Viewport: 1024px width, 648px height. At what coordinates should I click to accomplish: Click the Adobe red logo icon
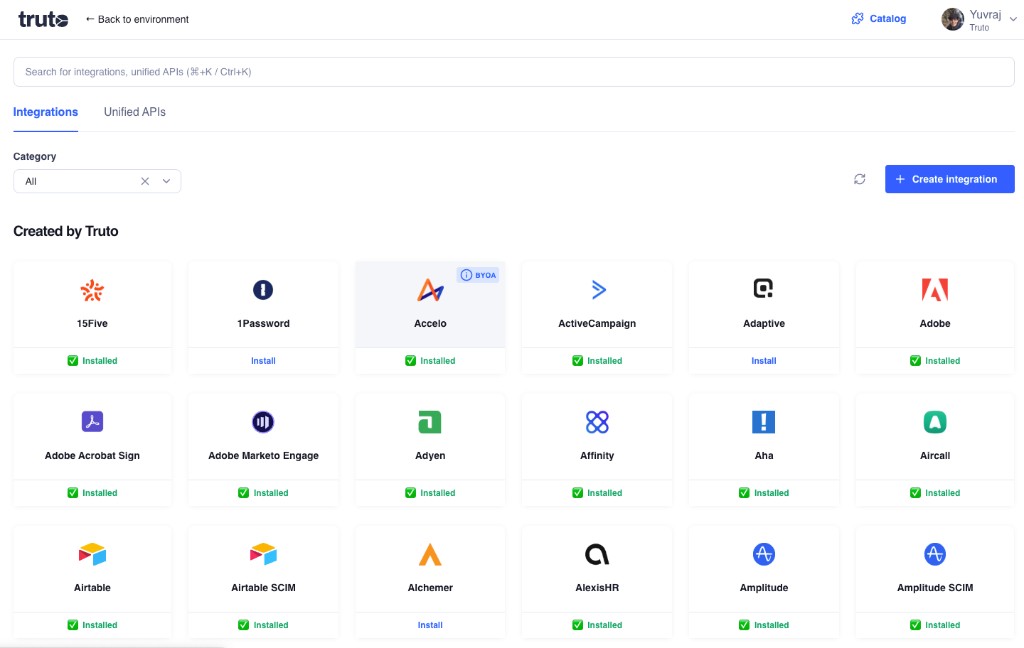coord(935,289)
